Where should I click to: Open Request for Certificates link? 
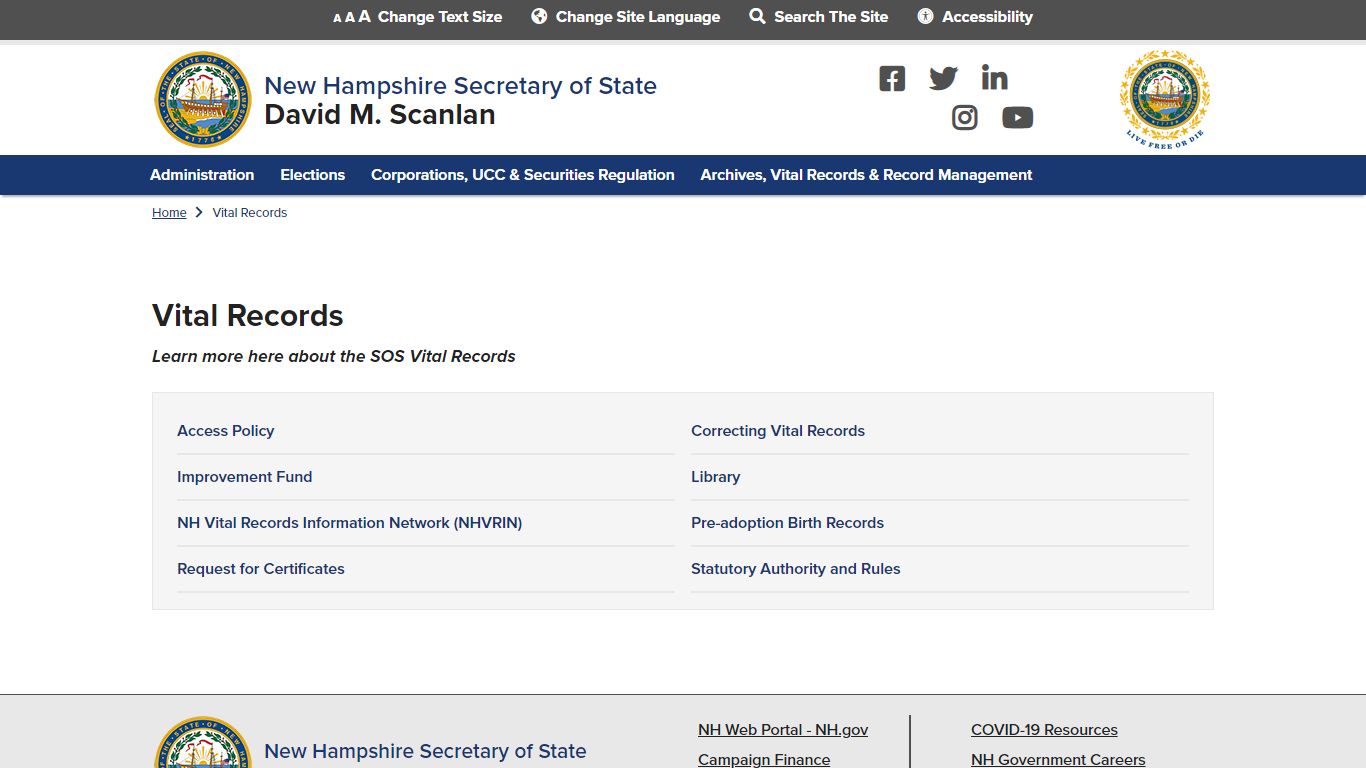[261, 569]
